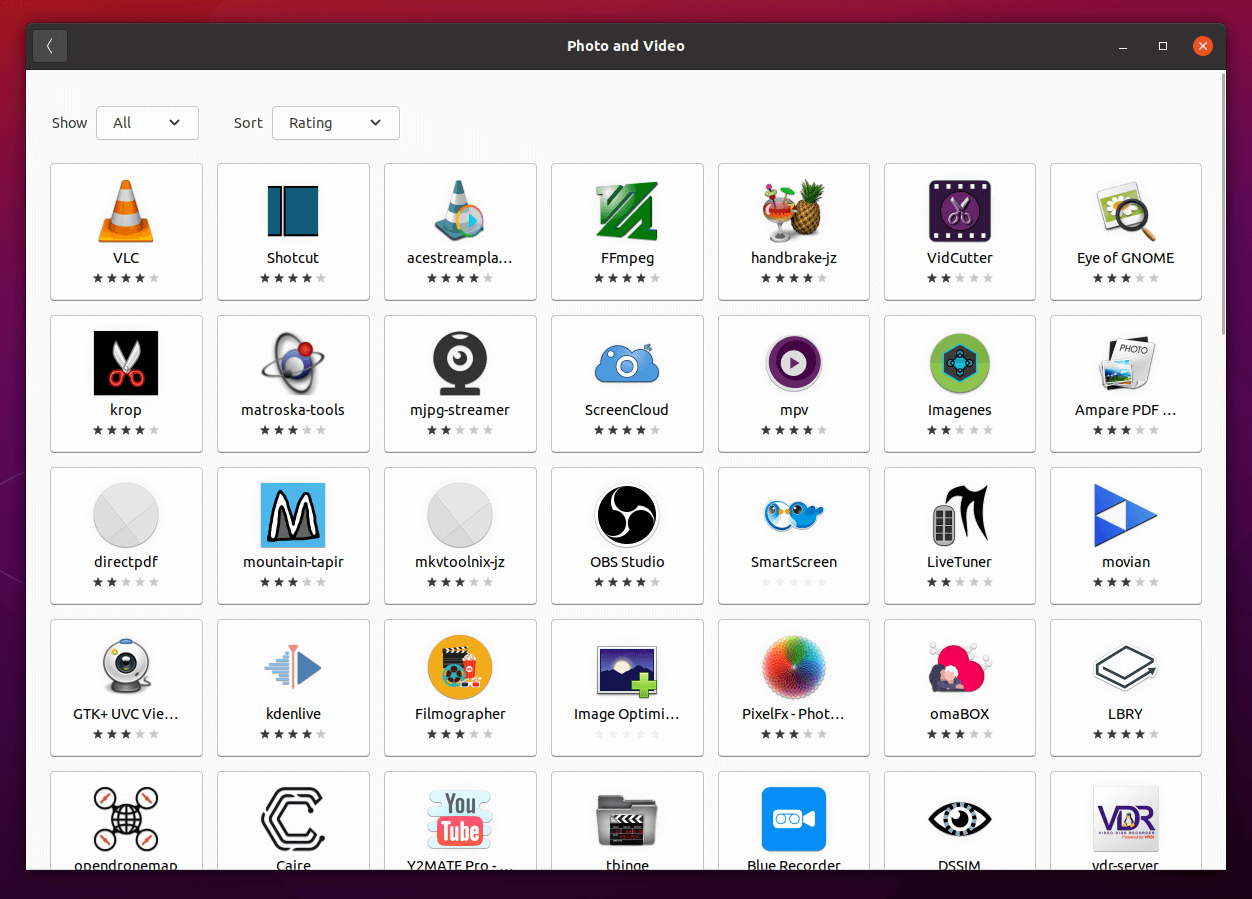1252x899 pixels.
Task: Click the vertical scrollbar on the right
Action: 1223,205
